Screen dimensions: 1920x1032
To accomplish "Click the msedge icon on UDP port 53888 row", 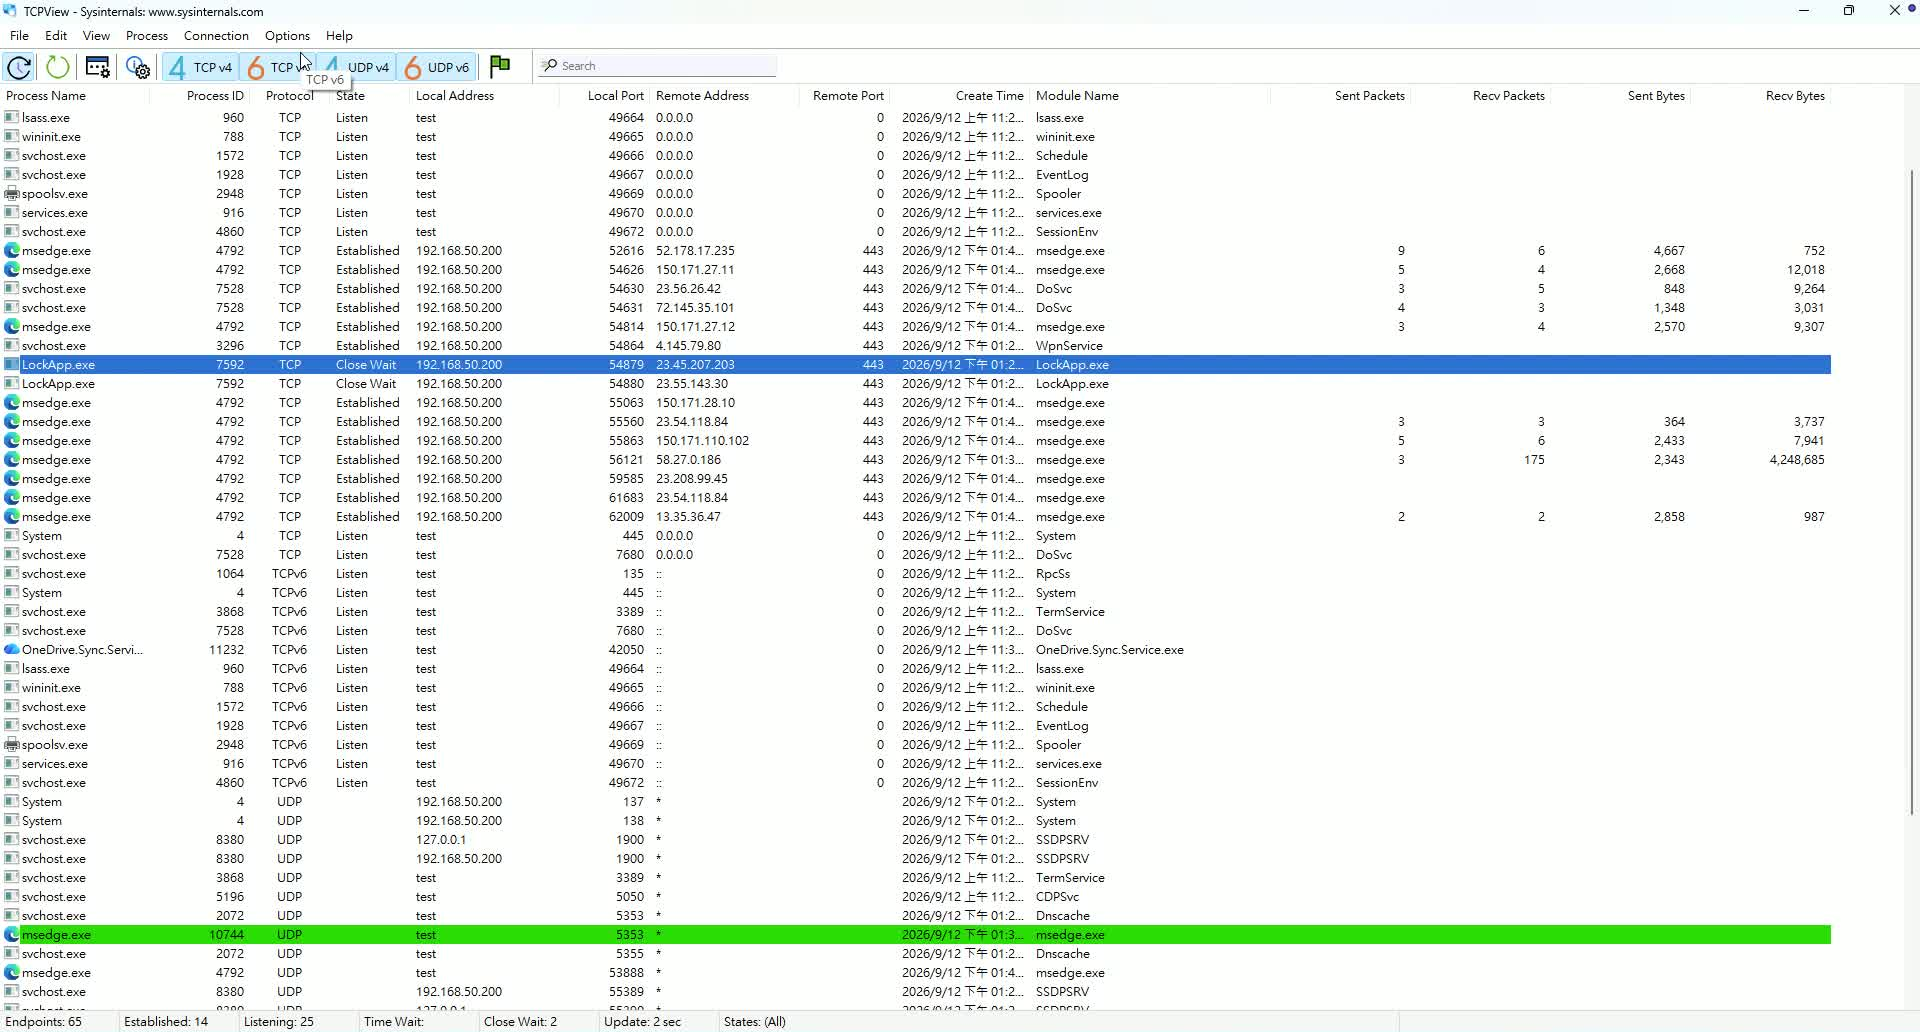I will coord(12,973).
